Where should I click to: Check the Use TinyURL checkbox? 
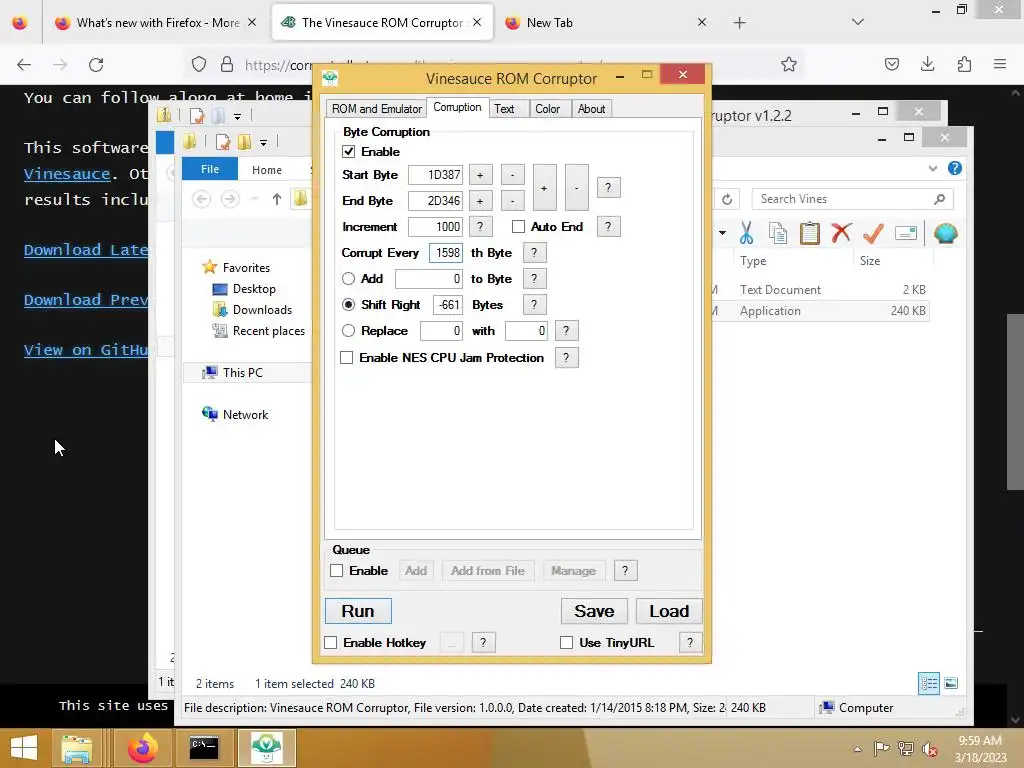click(566, 643)
